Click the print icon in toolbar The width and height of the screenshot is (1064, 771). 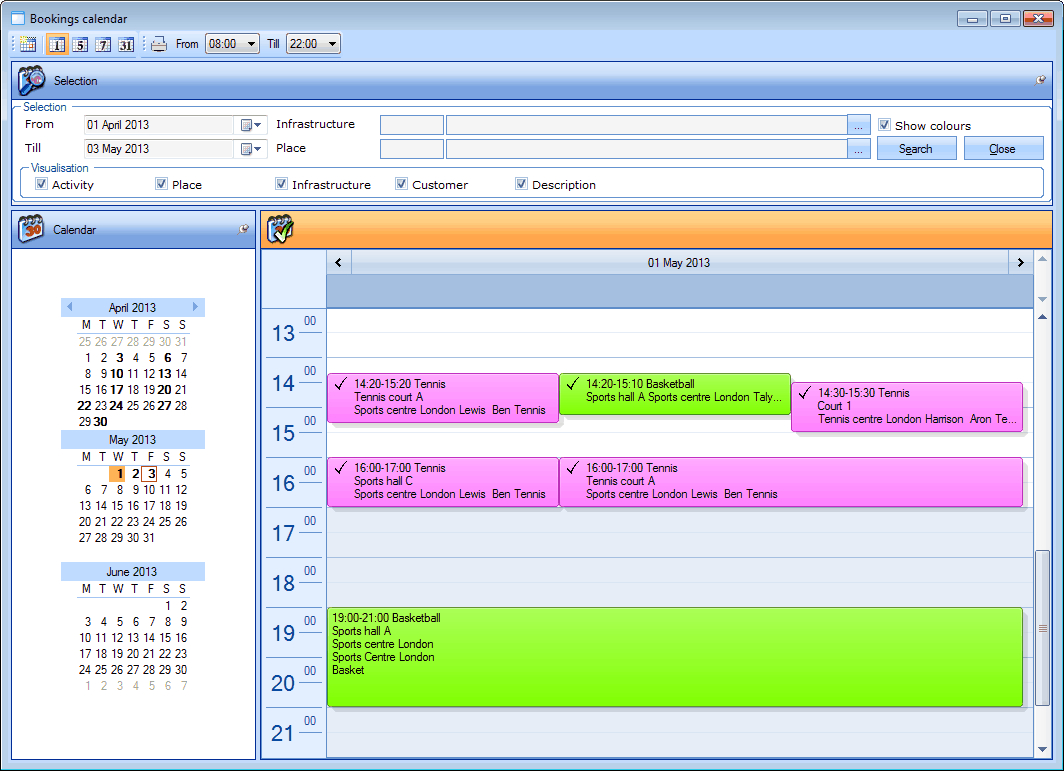coord(159,44)
